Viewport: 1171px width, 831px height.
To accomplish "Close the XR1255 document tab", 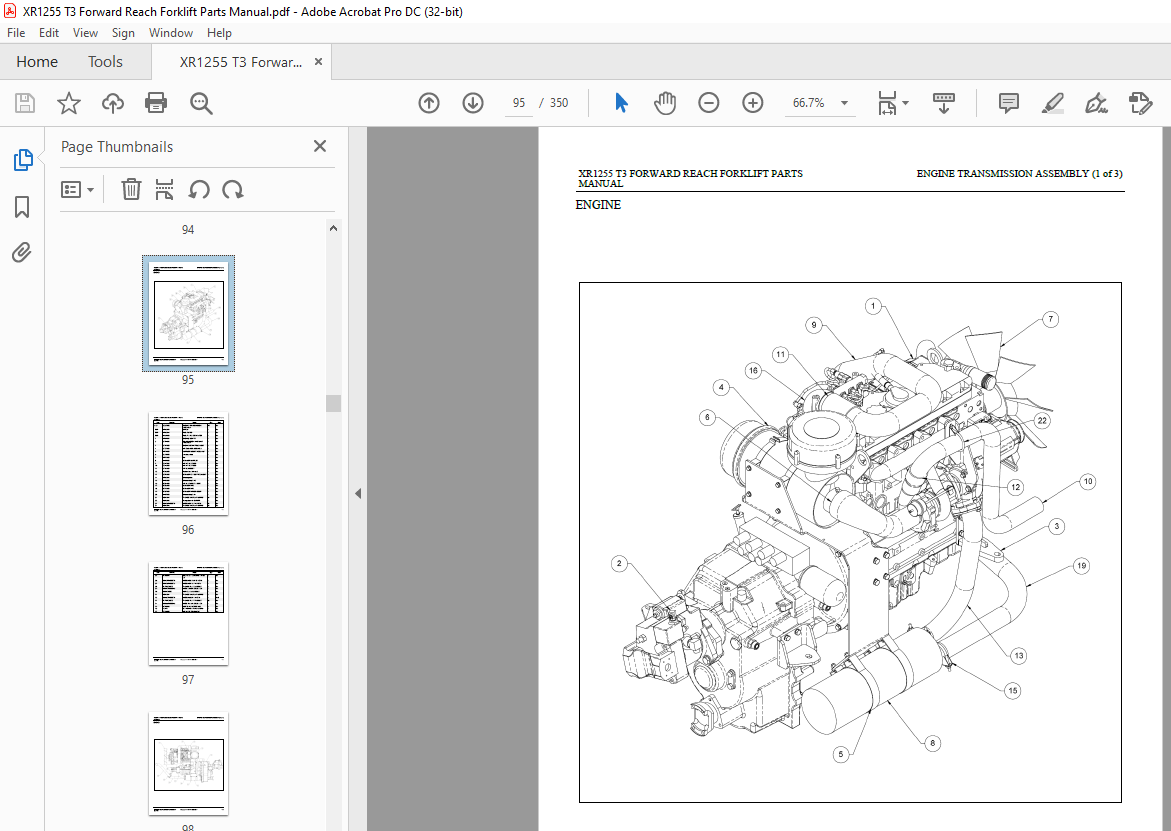I will pyautogui.click(x=318, y=62).
